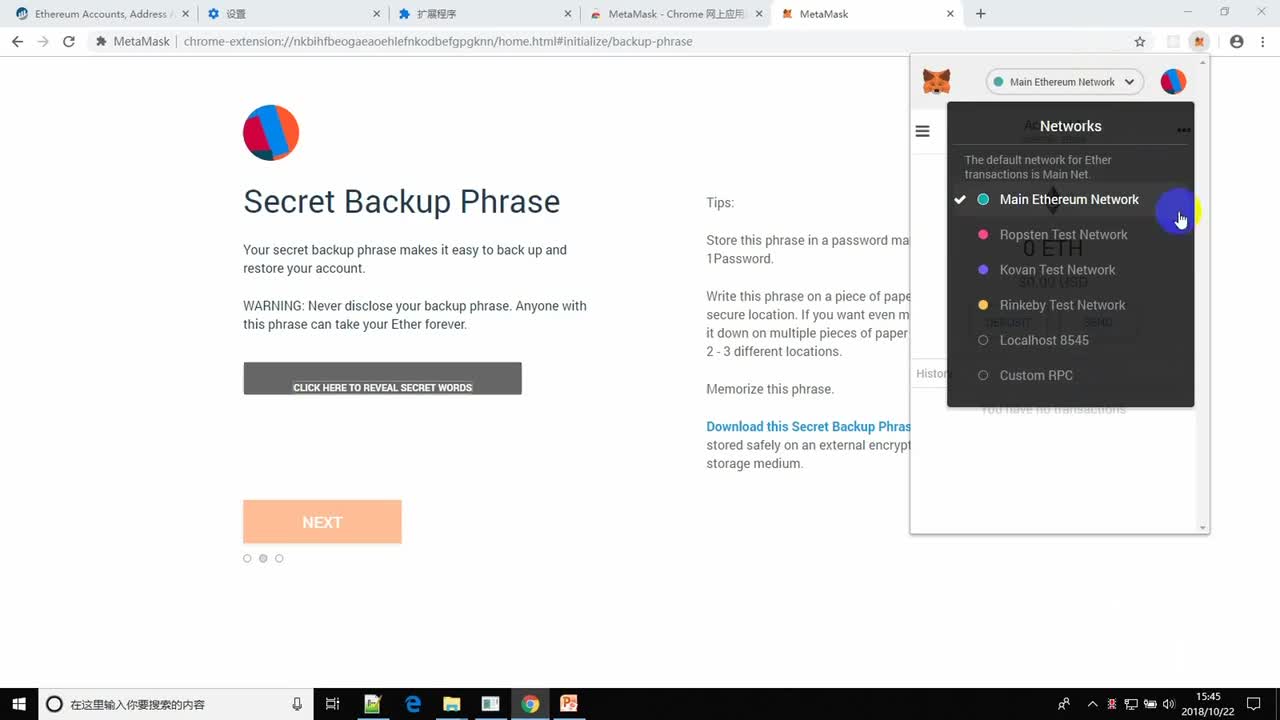Open the hamburger menu in MetaMask popup
Viewport: 1280px width, 720px height.
coord(922,131)
